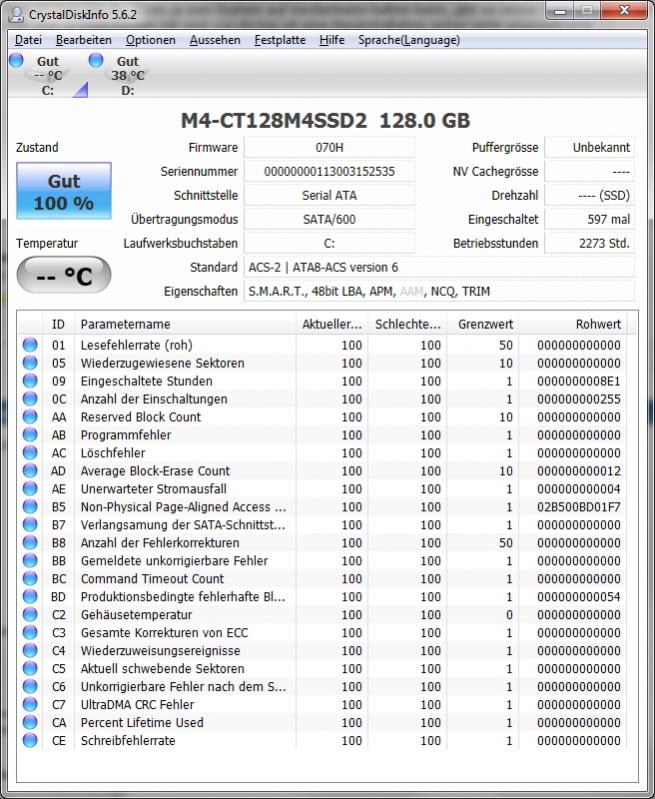Click status icon for Produktionsbedingte fehlerhafte Bl...

point(30,597)
